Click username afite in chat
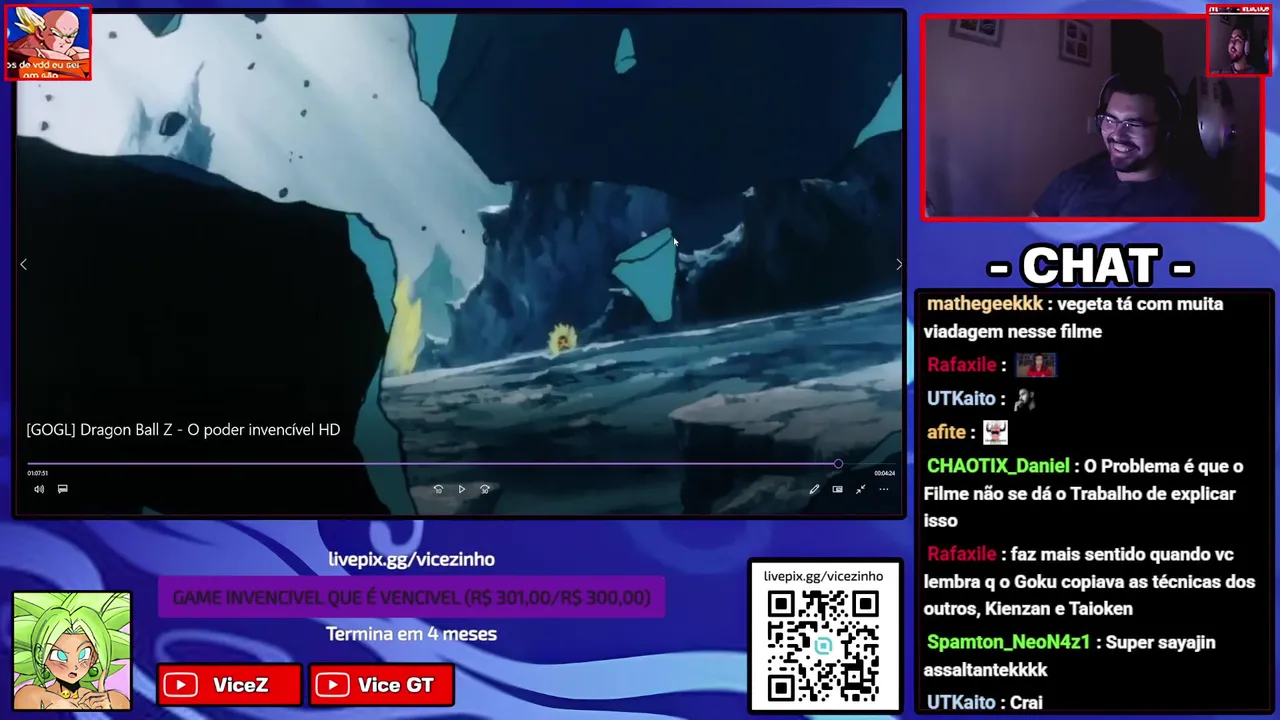 tap(946, 432)
